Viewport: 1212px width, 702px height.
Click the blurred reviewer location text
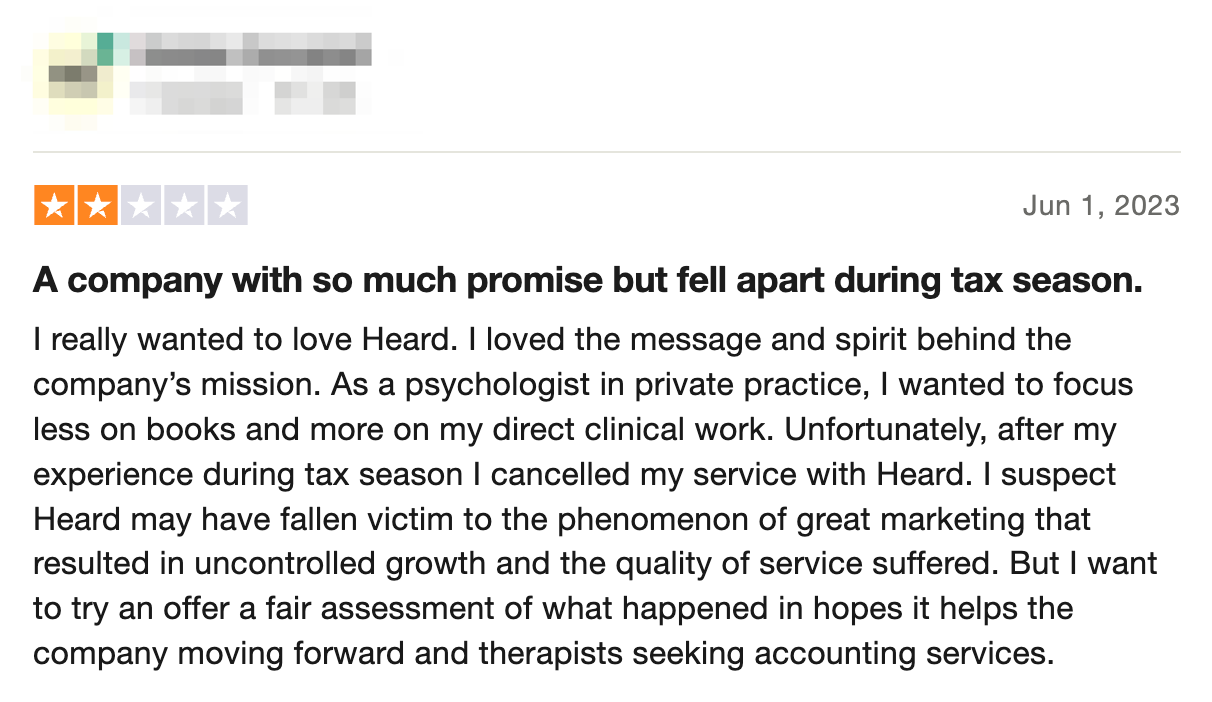tap(314, 97)
